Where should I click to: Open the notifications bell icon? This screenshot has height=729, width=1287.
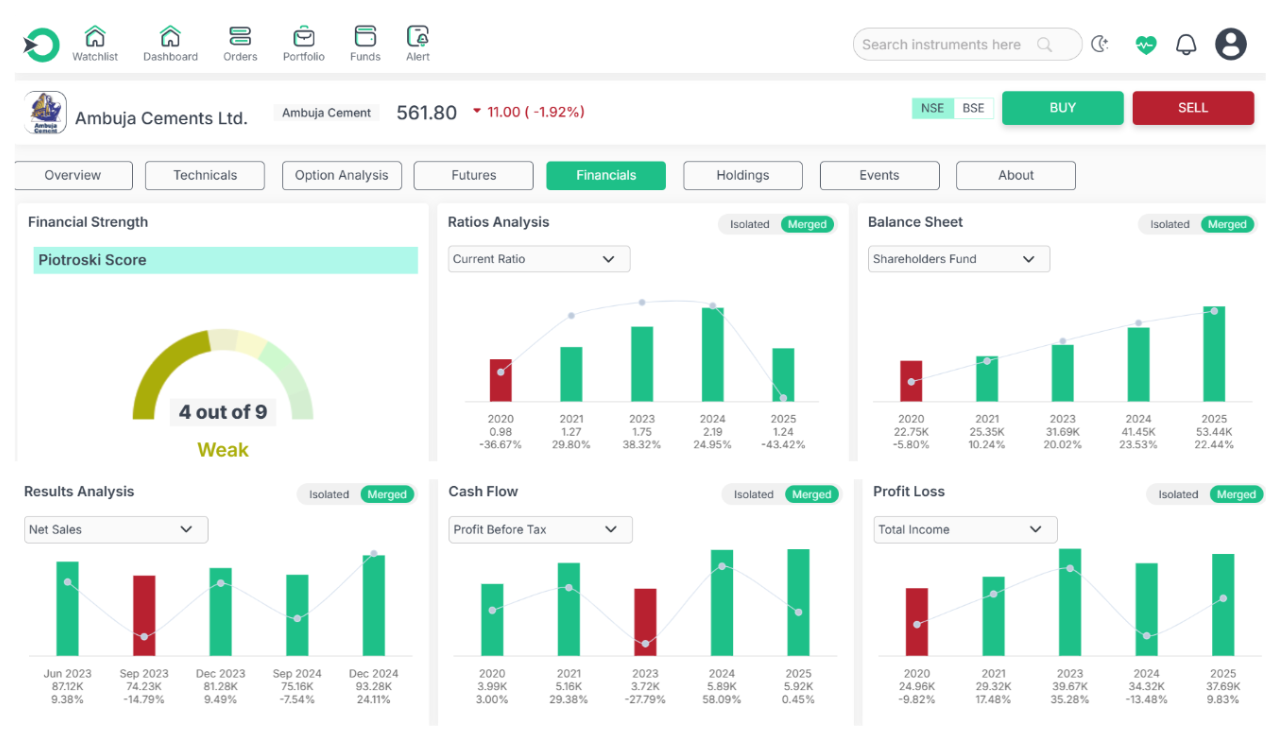[x=1186, y=44]
